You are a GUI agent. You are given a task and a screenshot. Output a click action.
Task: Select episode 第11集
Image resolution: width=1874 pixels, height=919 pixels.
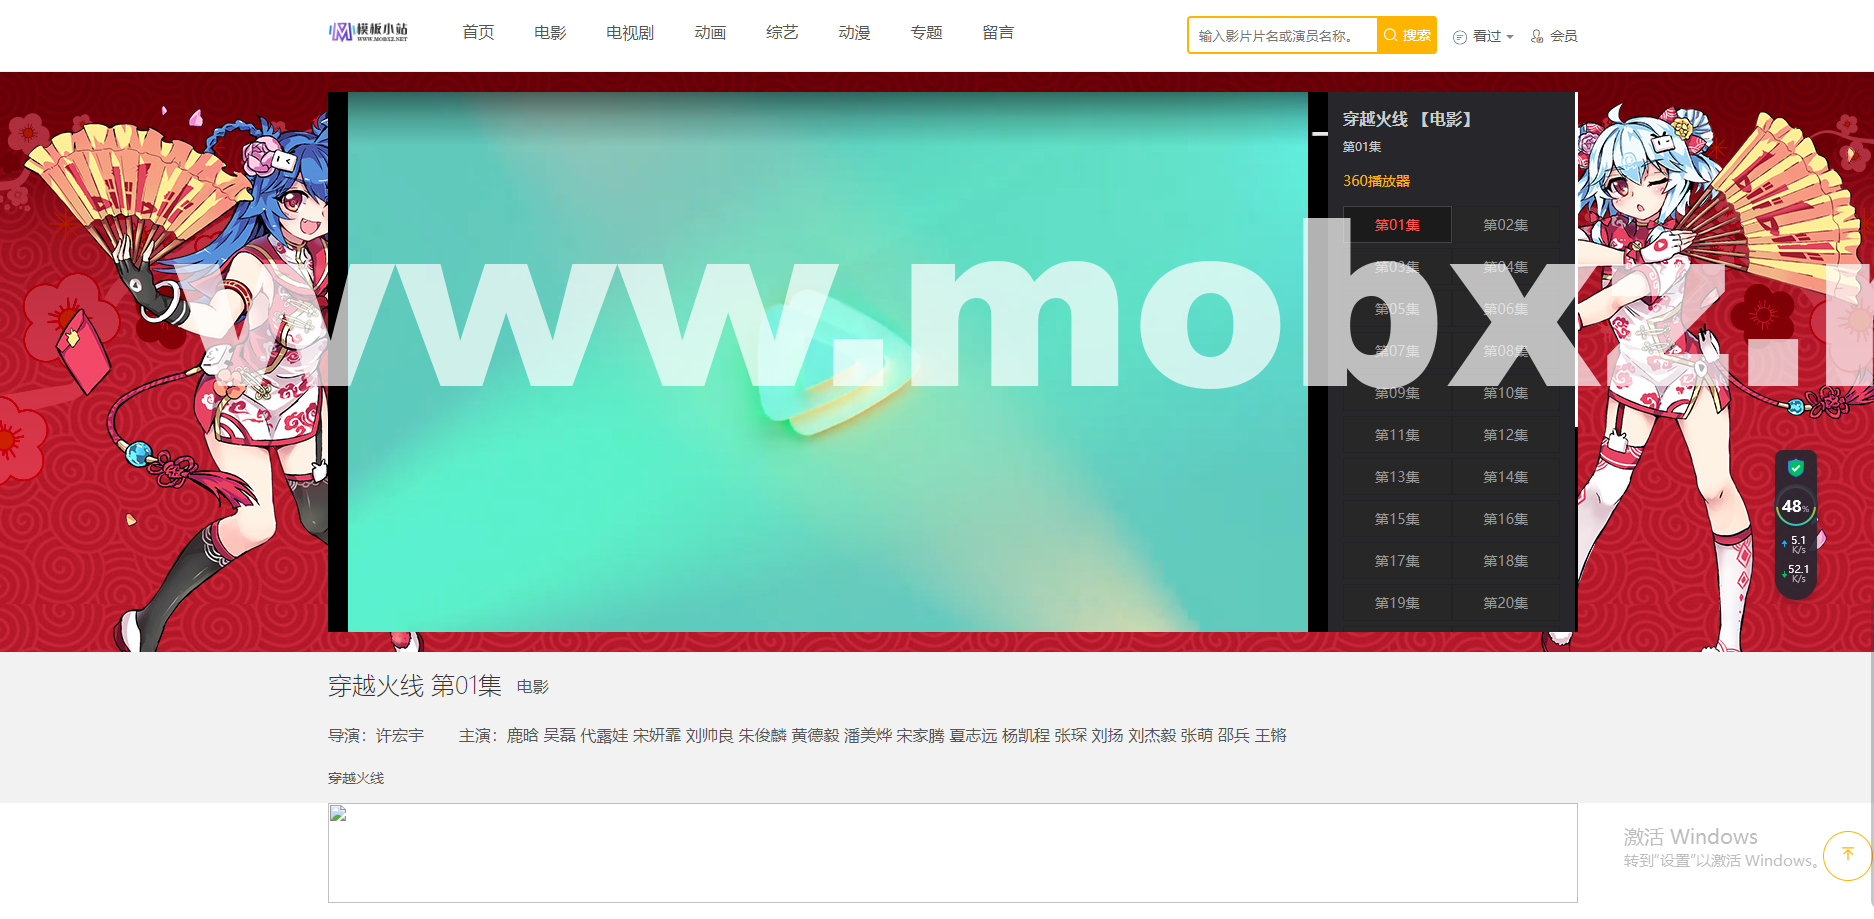coord(1397,435)
